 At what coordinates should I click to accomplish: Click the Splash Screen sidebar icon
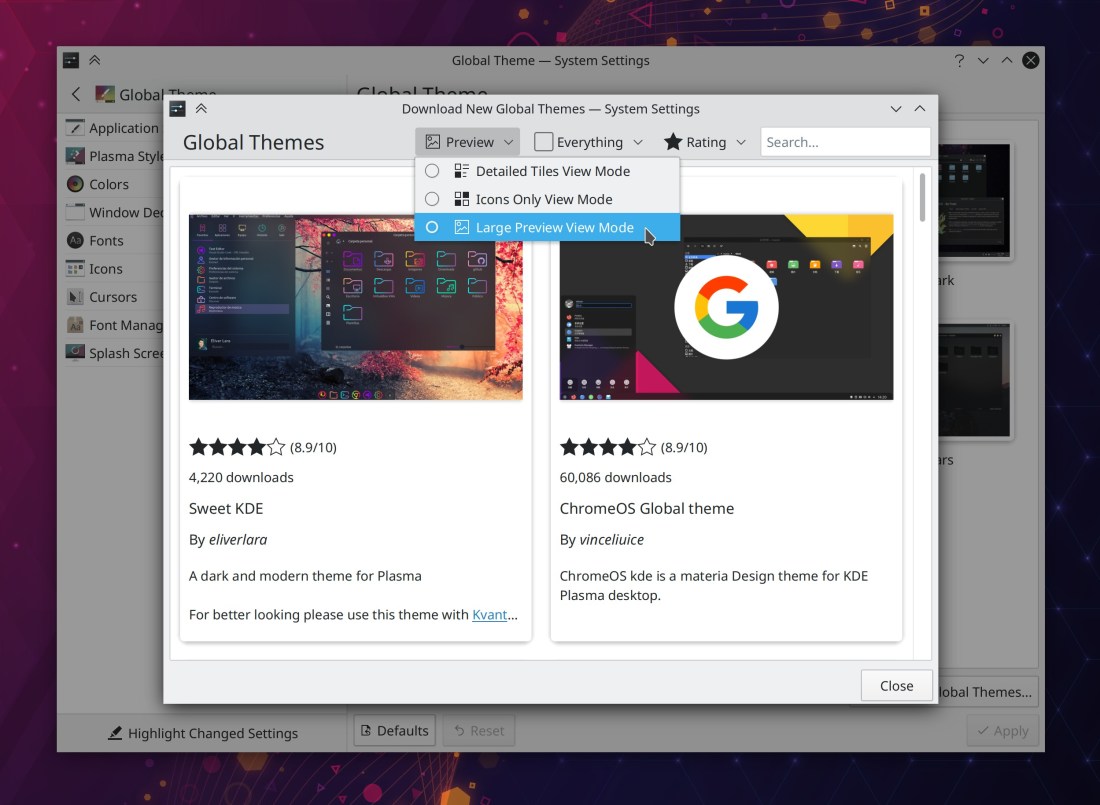tap(75, 353)
